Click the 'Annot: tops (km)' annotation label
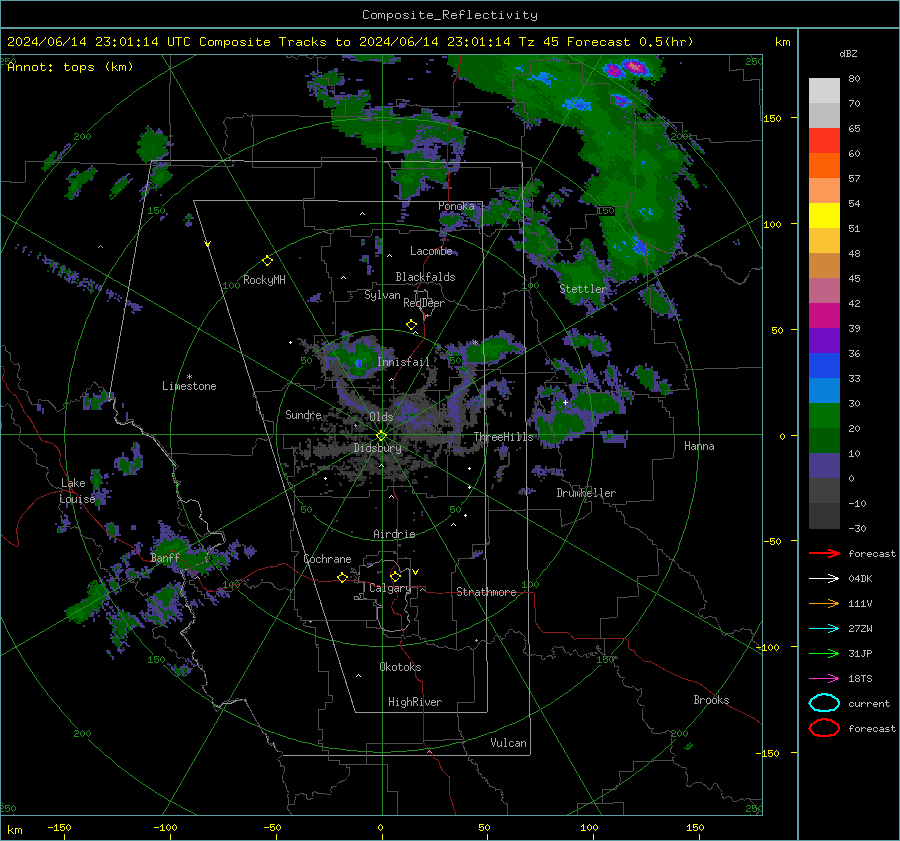 pyautogui.click(x=70, y=67)
